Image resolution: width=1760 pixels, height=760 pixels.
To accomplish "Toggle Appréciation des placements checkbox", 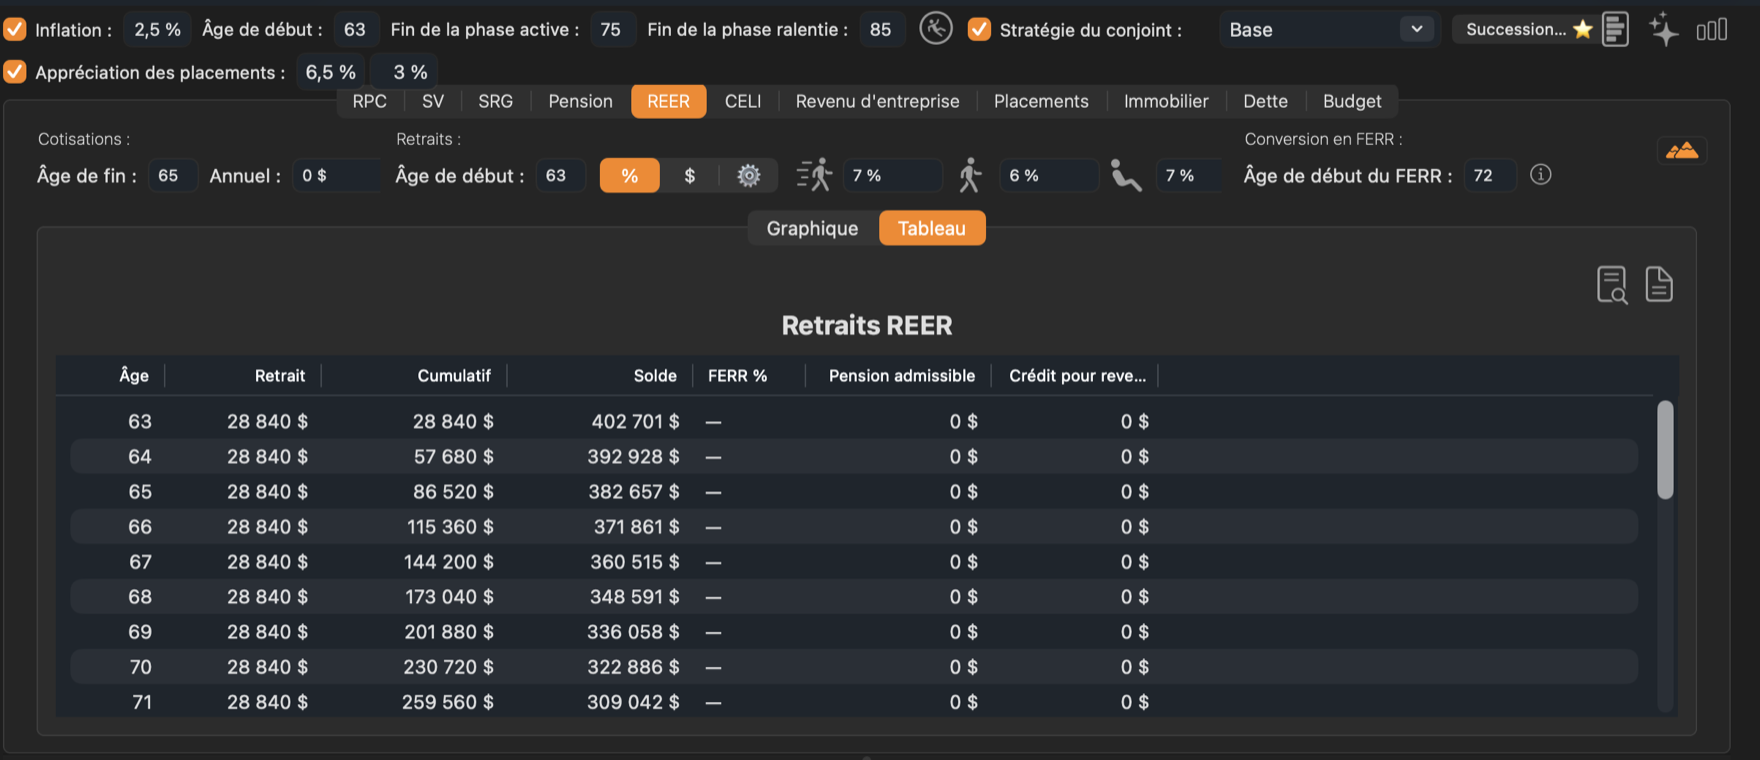I will [x=15, y=72].
